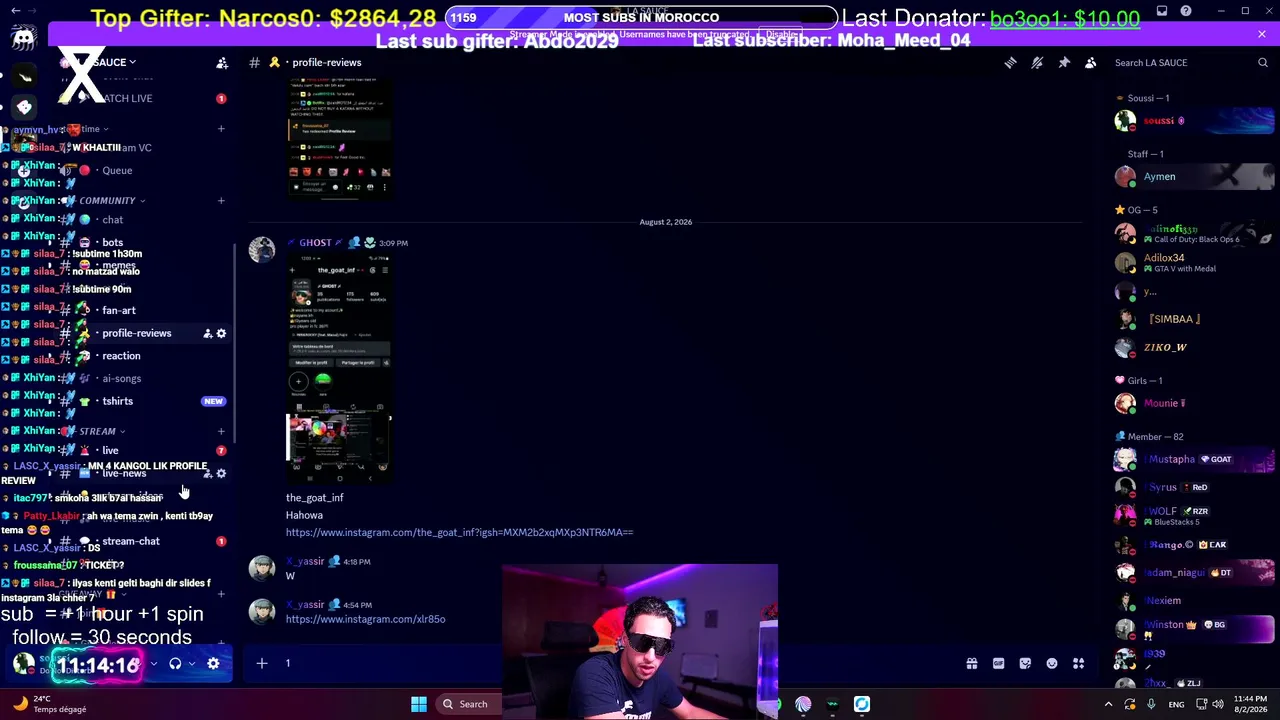Image resolution: width=1280 pixels, height=720 pixels.
Task: Open the chat channel
Action: 145,220
